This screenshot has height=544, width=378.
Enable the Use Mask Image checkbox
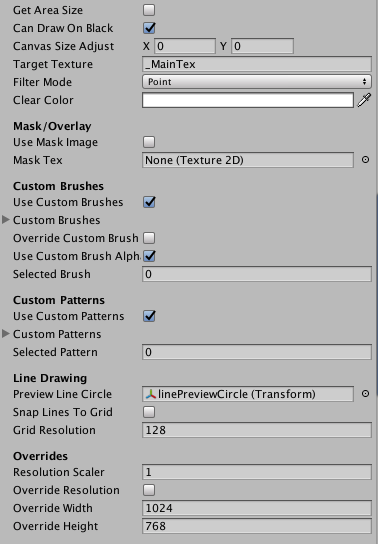(149, 142)
